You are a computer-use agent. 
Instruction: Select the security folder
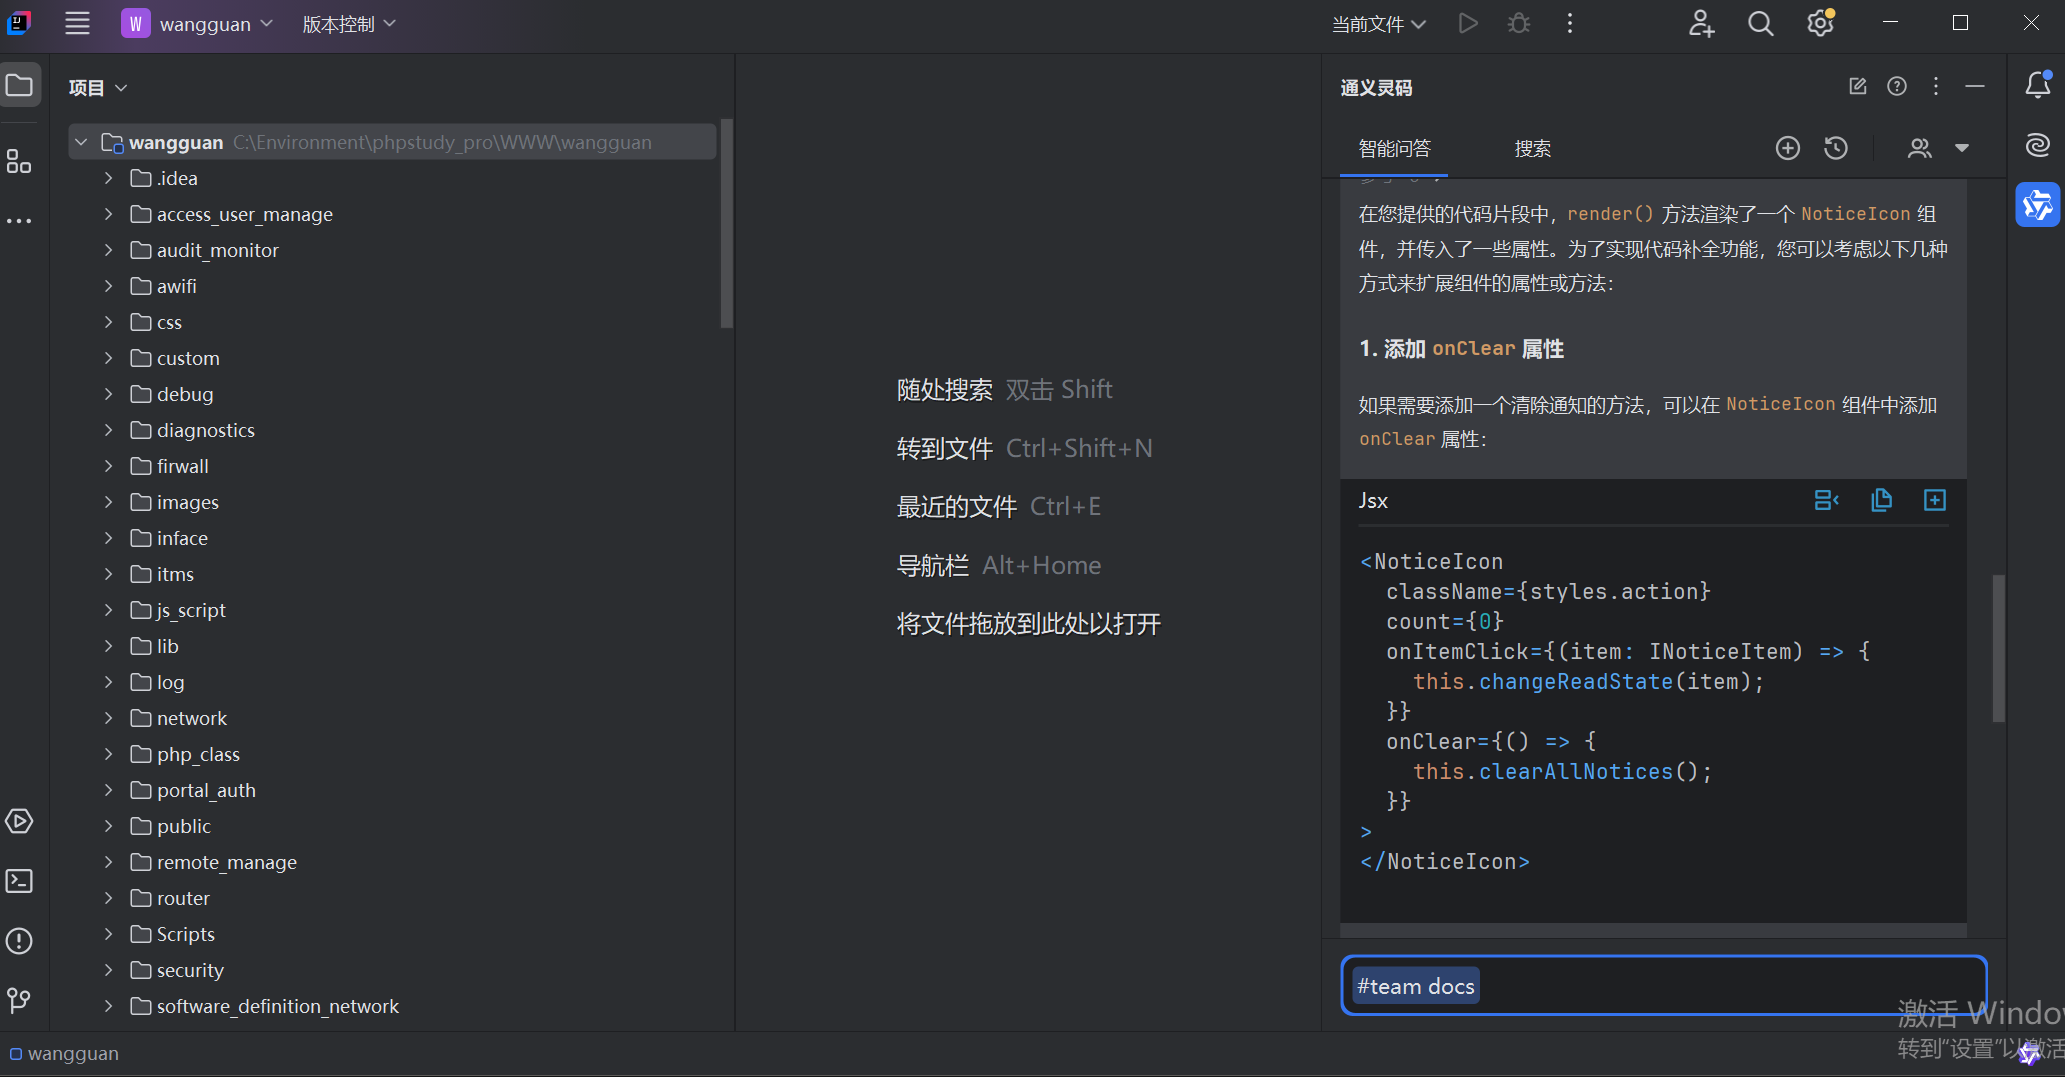(190, 970)
